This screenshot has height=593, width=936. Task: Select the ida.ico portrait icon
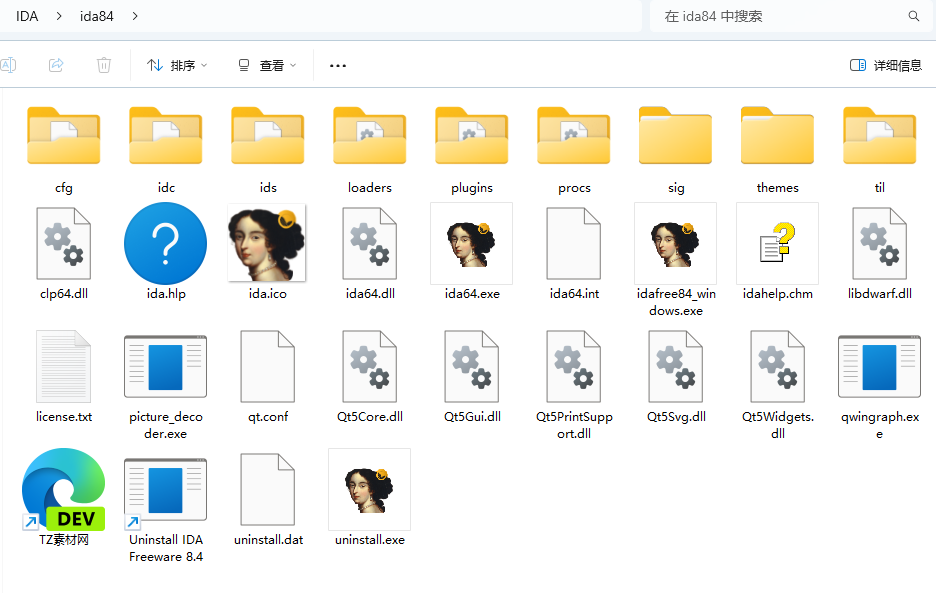tap(267, 242)
